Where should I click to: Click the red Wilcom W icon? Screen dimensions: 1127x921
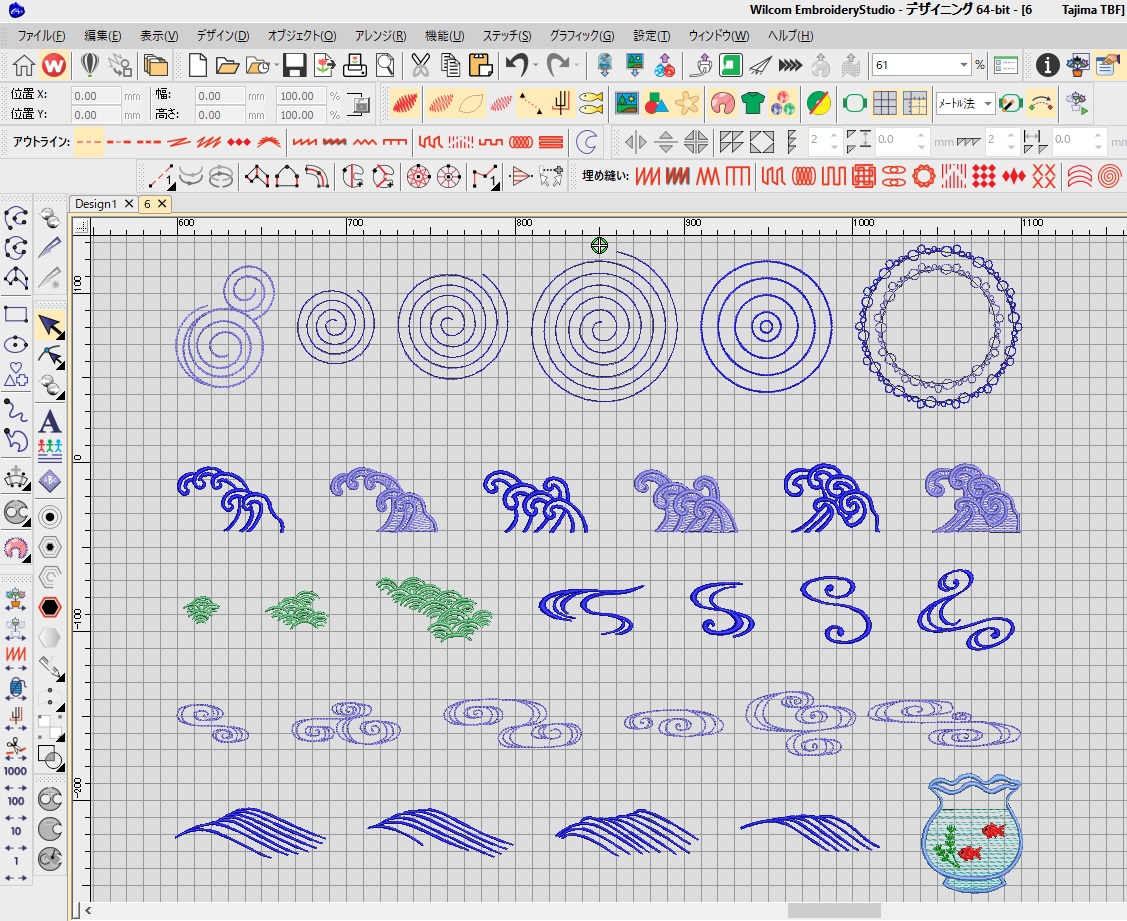pos(54,65)
